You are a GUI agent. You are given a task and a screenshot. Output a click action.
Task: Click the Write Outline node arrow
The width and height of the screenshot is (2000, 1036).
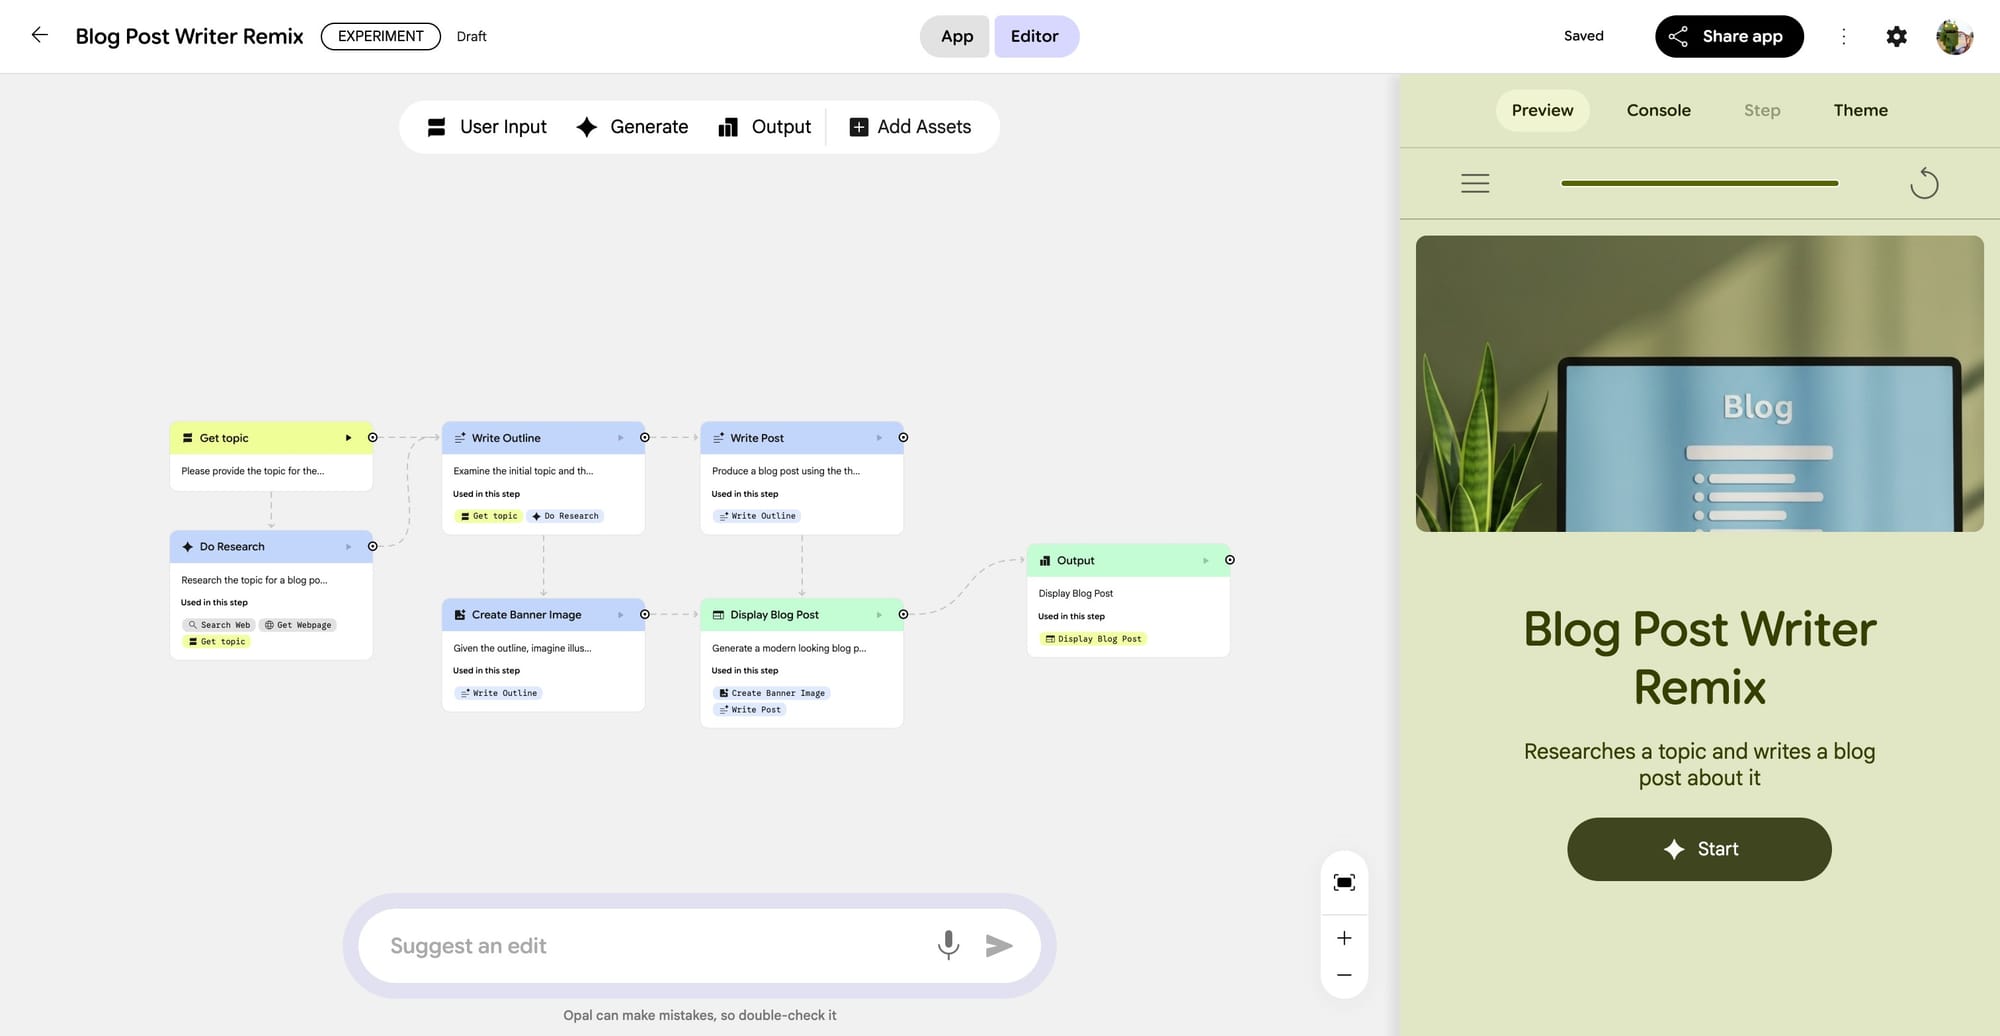tap(620, 438)
